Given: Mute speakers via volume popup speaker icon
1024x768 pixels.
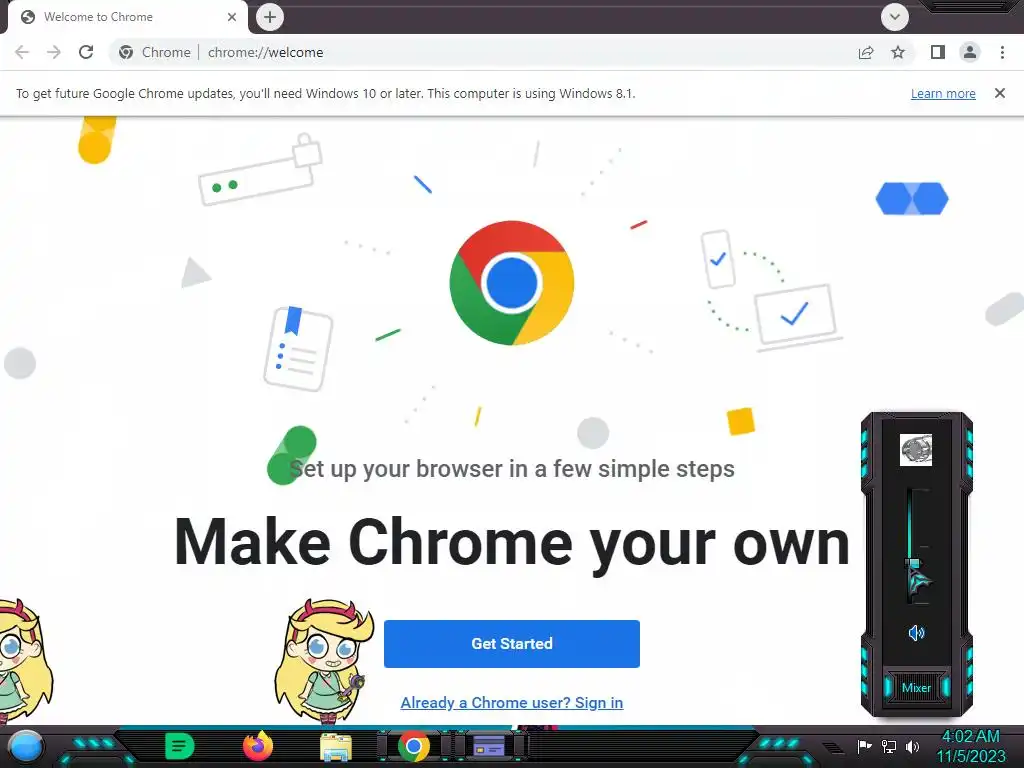Looking at the screenshot, I should coord(916,633).
